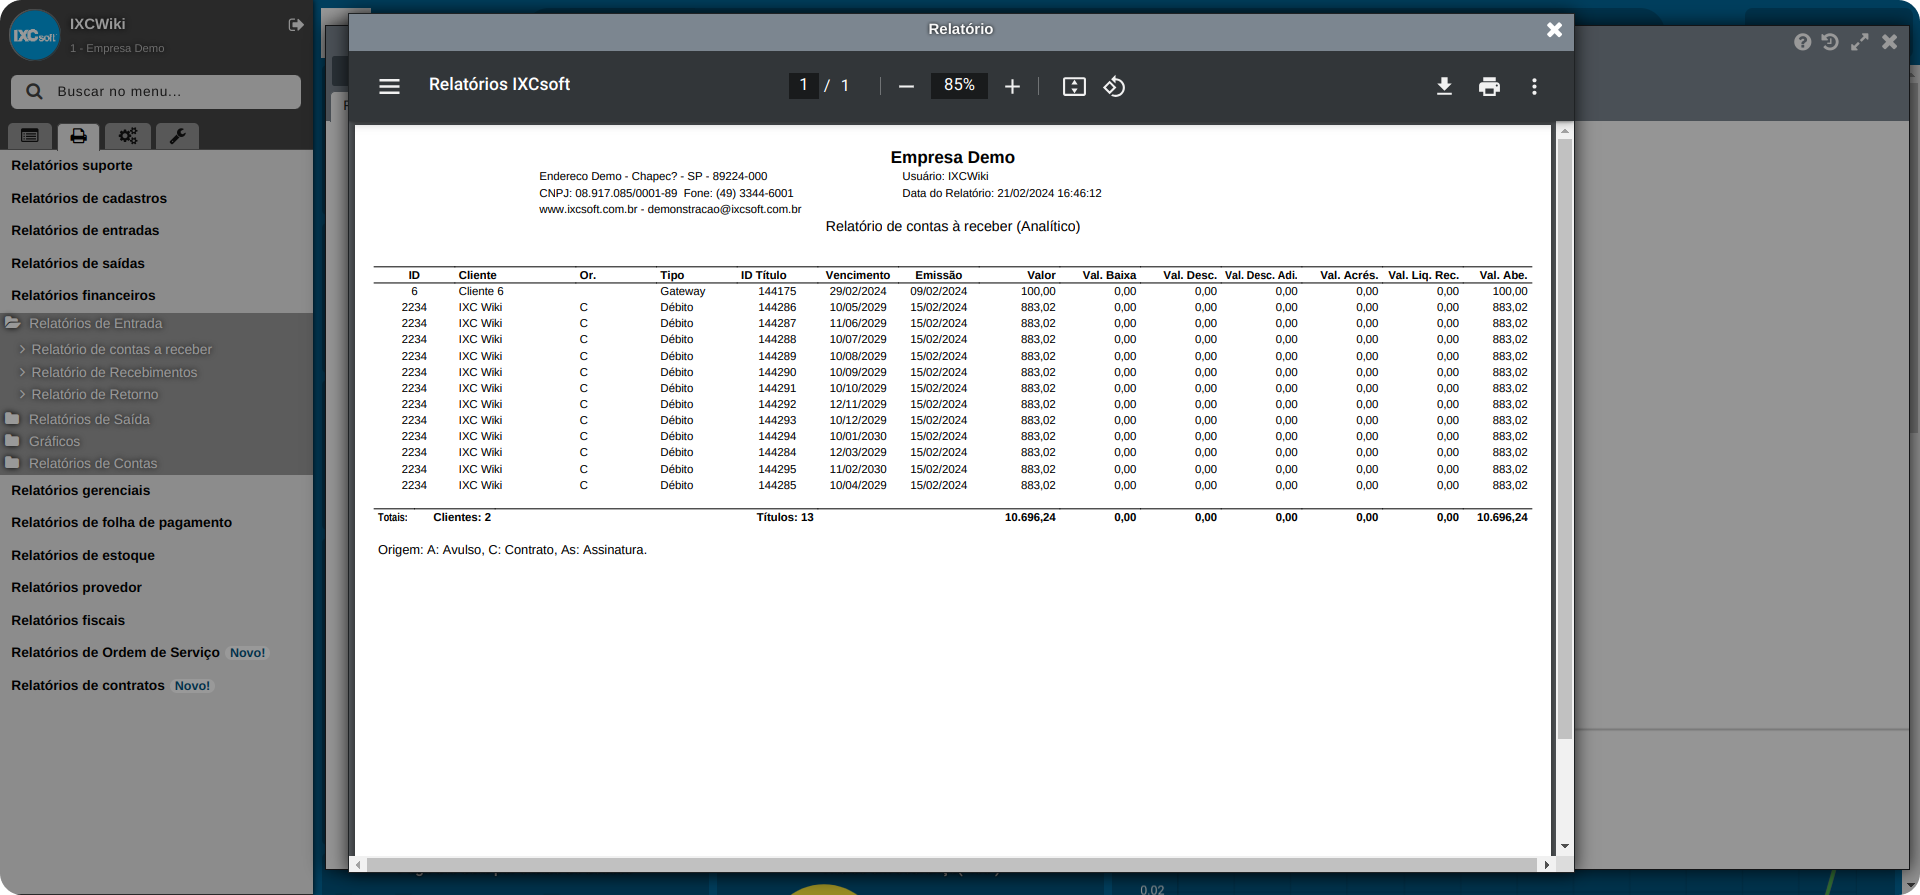
Task: Click the Clientes: 2 total
Action: point(462,518)
